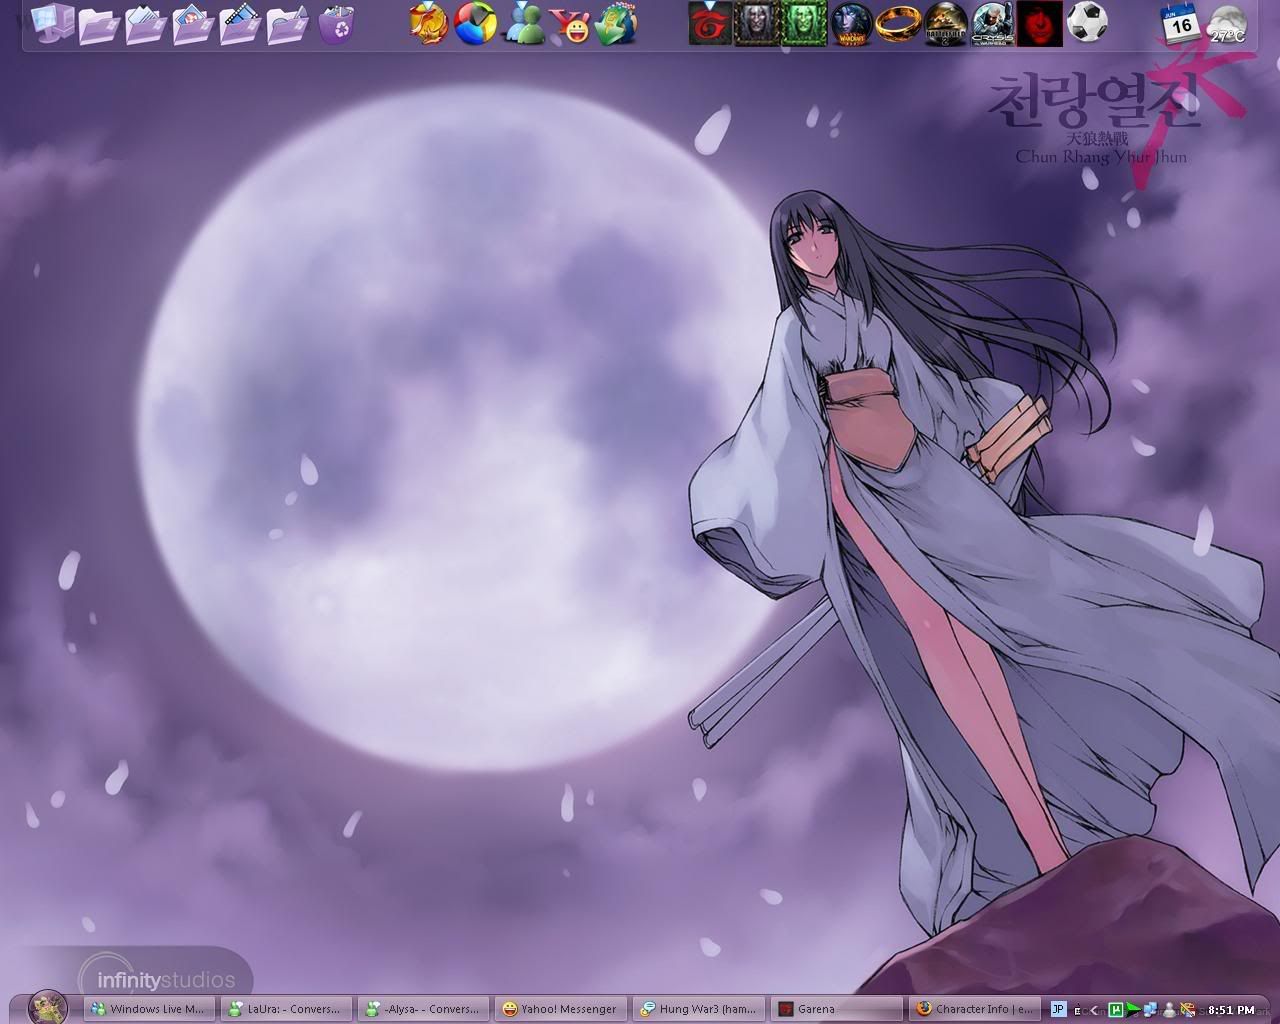
Task: Launch the red, green and blue sphere icon
Action: (476, 24)
